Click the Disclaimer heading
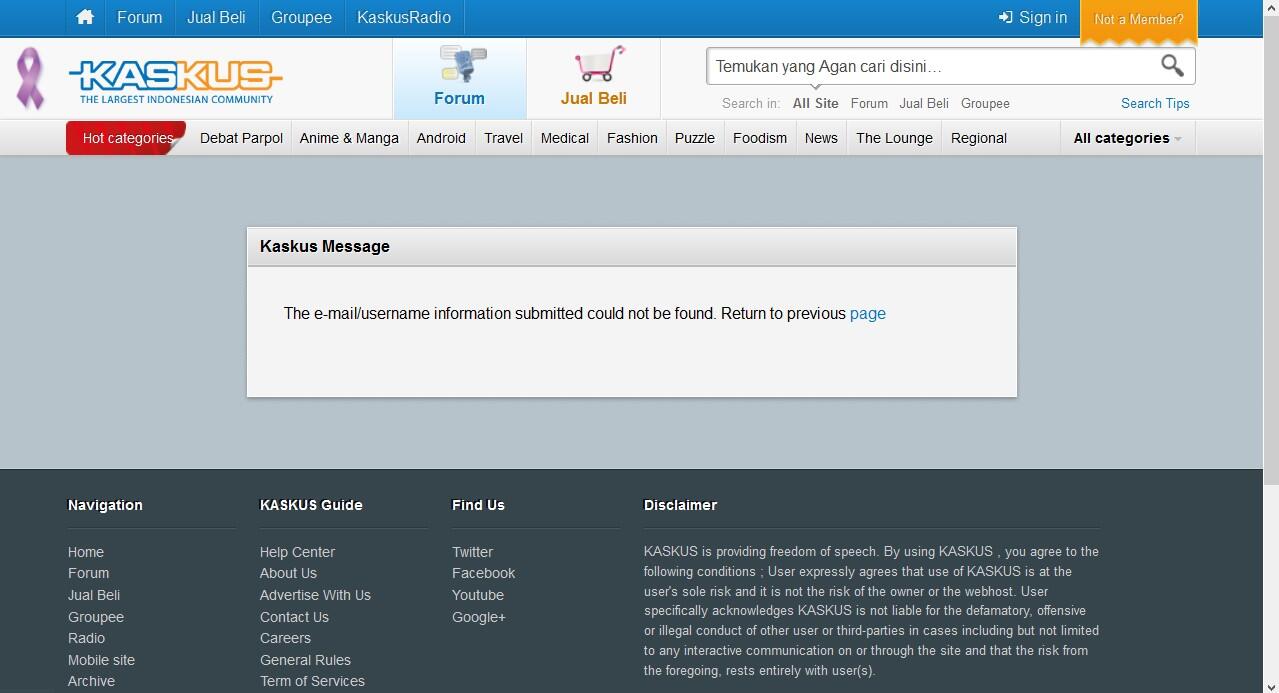This screenshot has width=1279, height=693. coord(680,505)
